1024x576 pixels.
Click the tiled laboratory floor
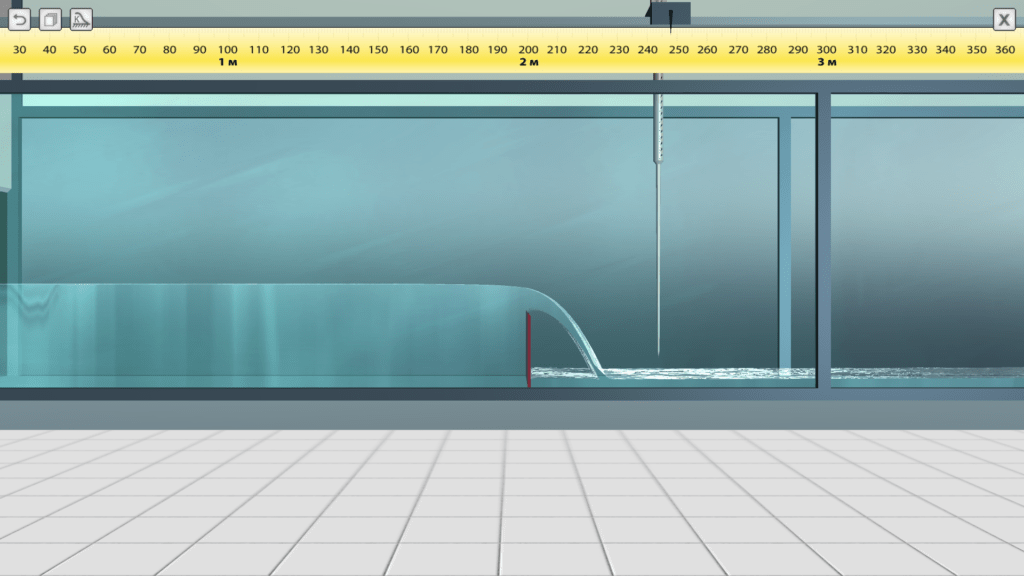(512, 500)
